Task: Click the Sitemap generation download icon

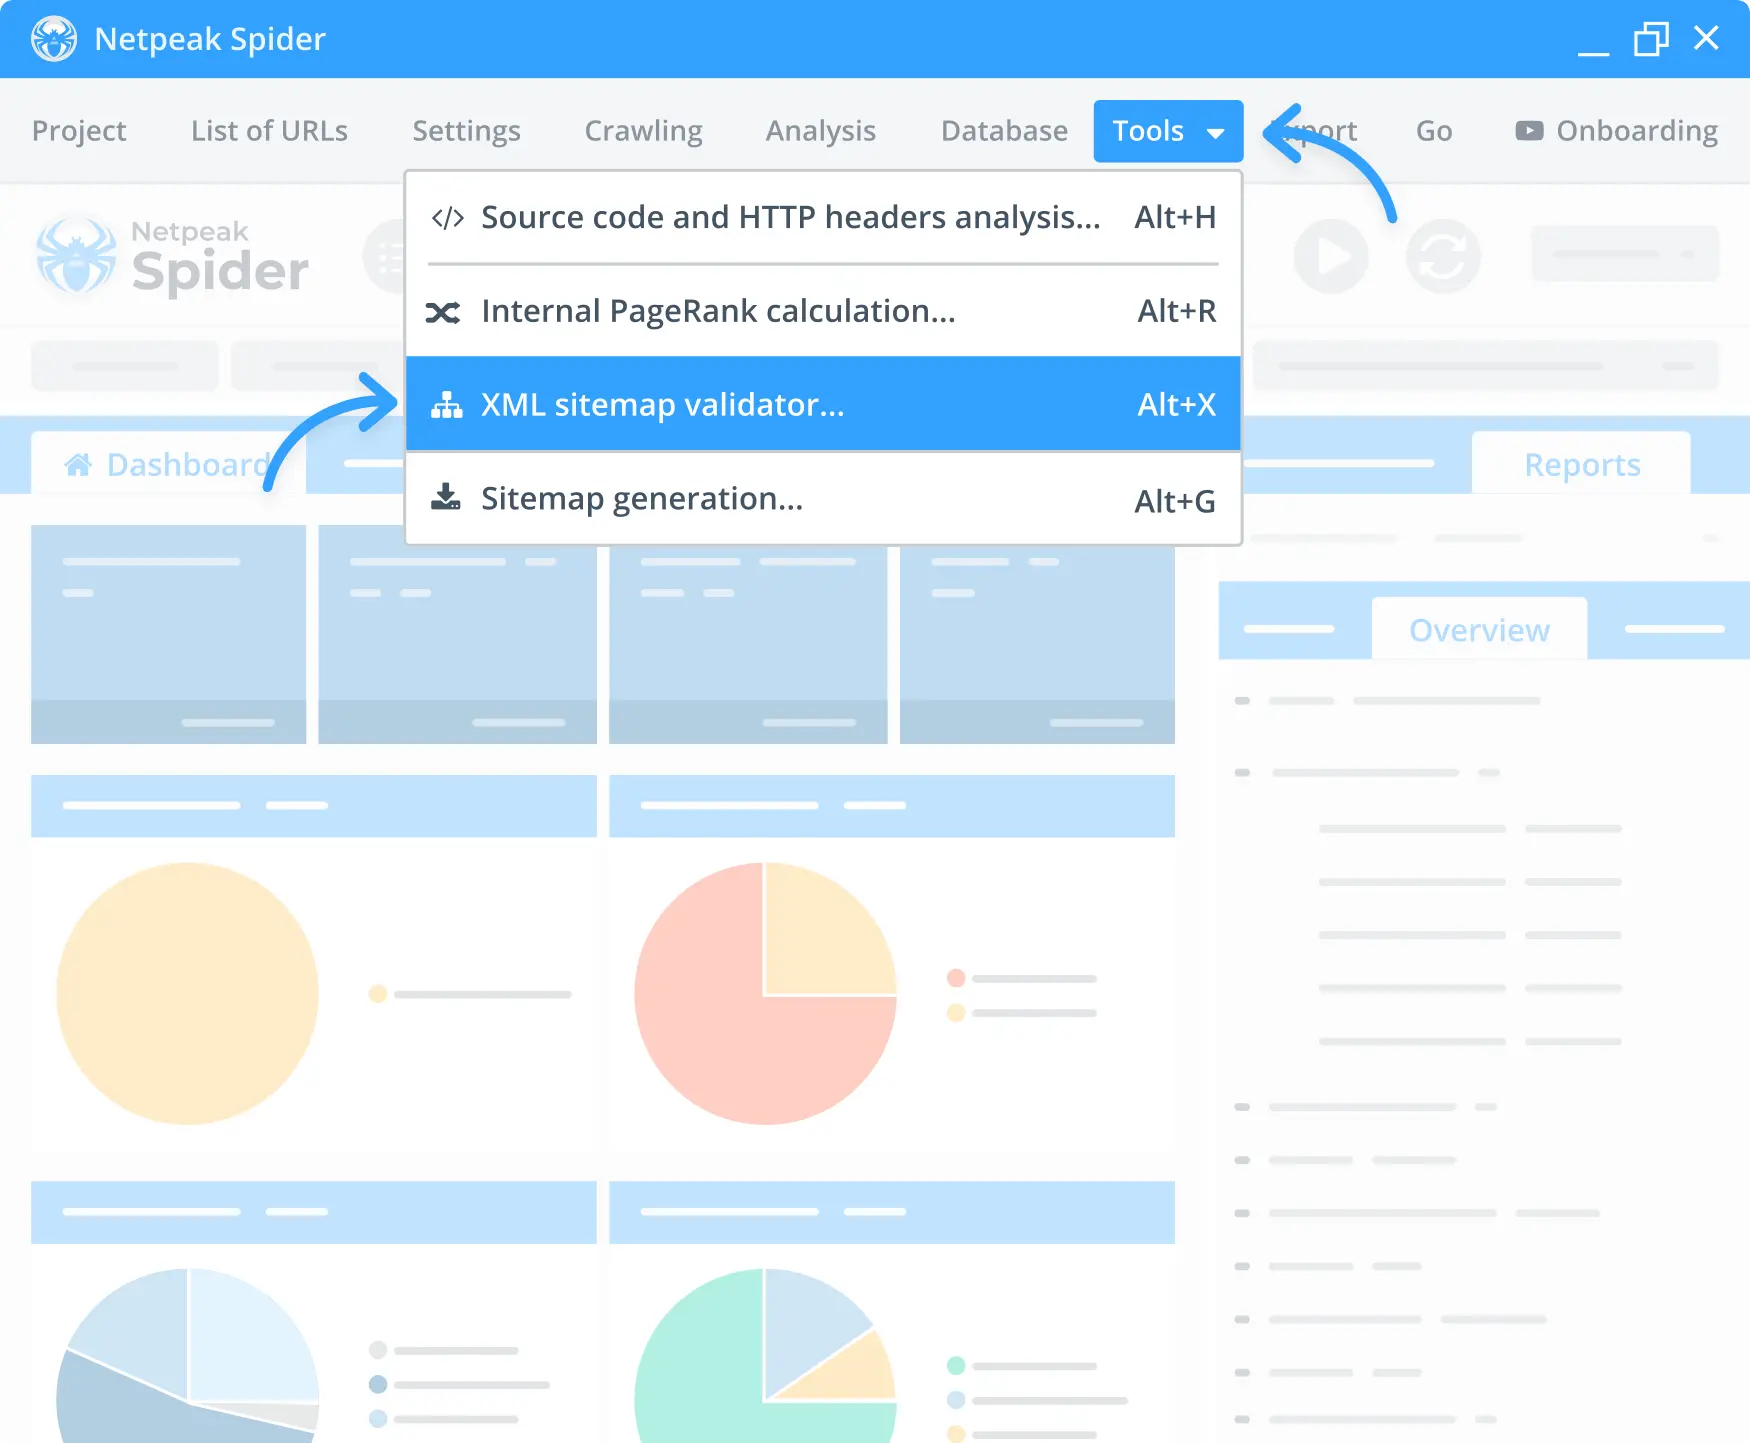Action: tap(445, 497)
